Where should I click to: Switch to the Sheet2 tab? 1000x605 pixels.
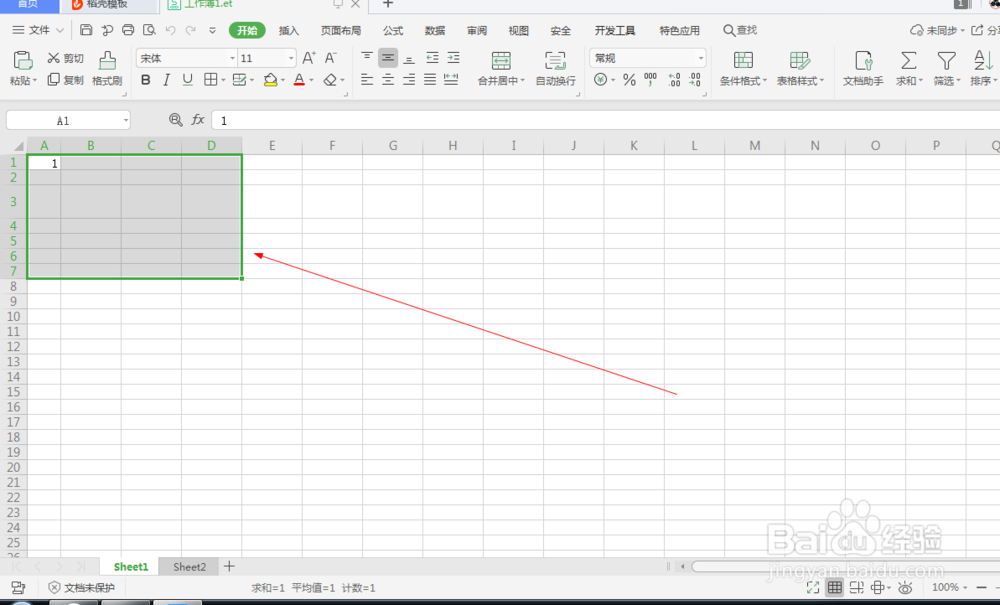click(x=188, y=566)
